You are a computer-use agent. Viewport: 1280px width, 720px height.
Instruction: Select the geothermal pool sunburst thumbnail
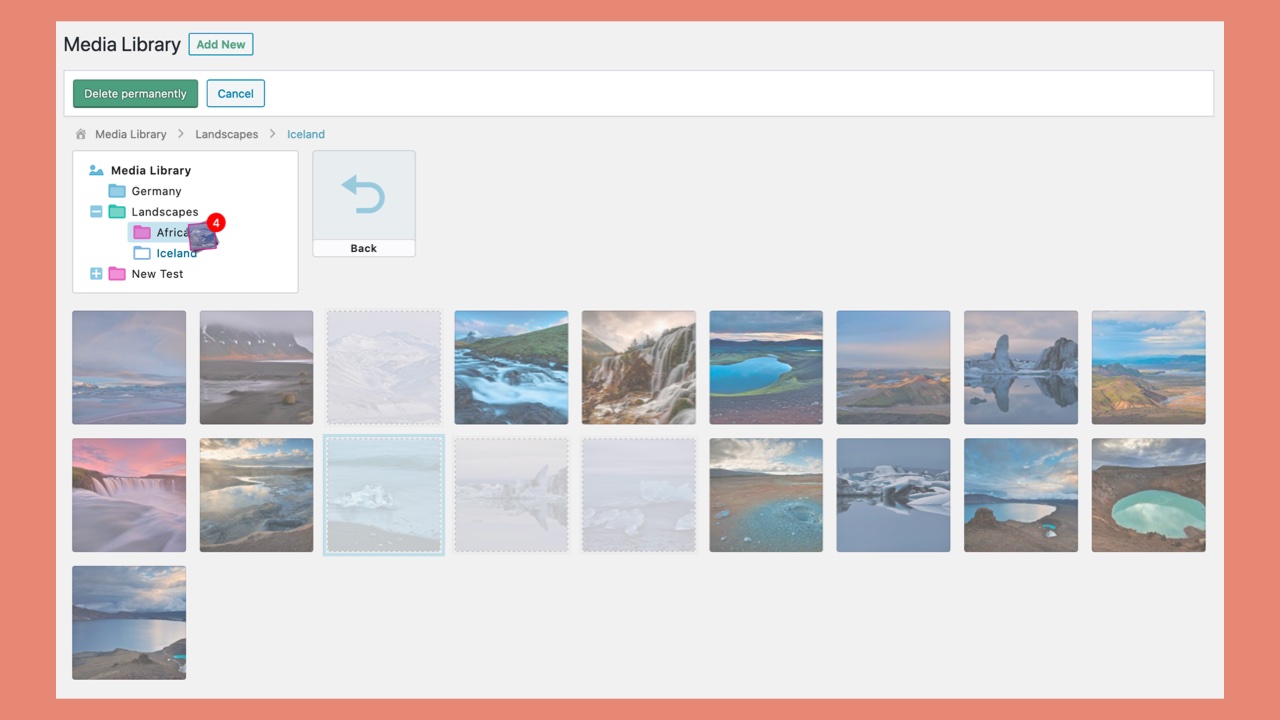pyautogui.click(x=256, y=495)
